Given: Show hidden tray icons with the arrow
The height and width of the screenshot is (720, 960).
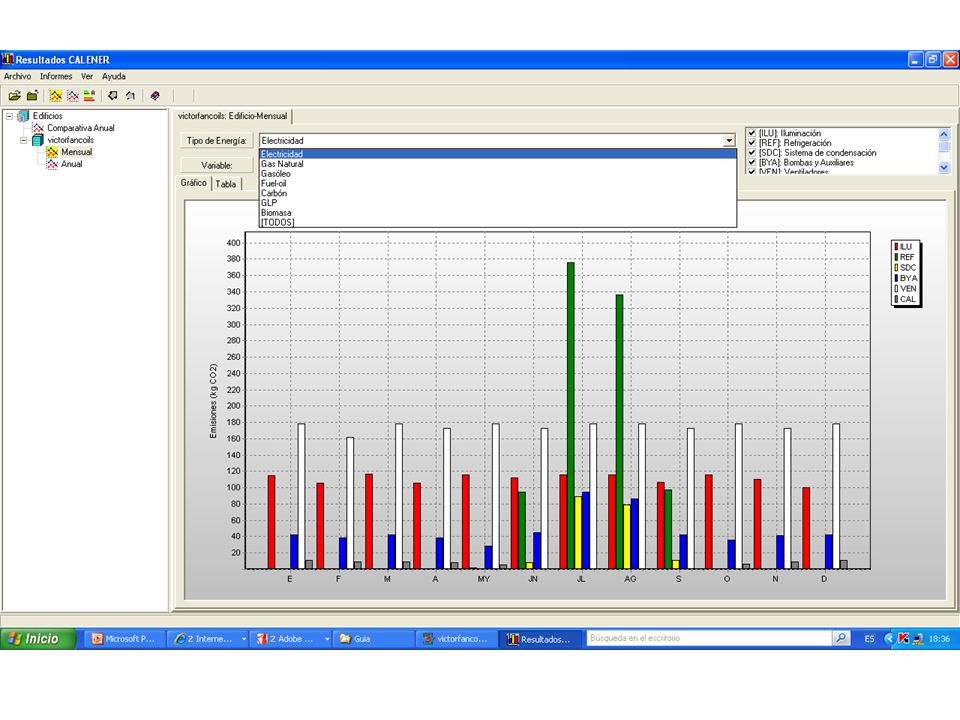Looking at the screenshot, I should point(890,639).
